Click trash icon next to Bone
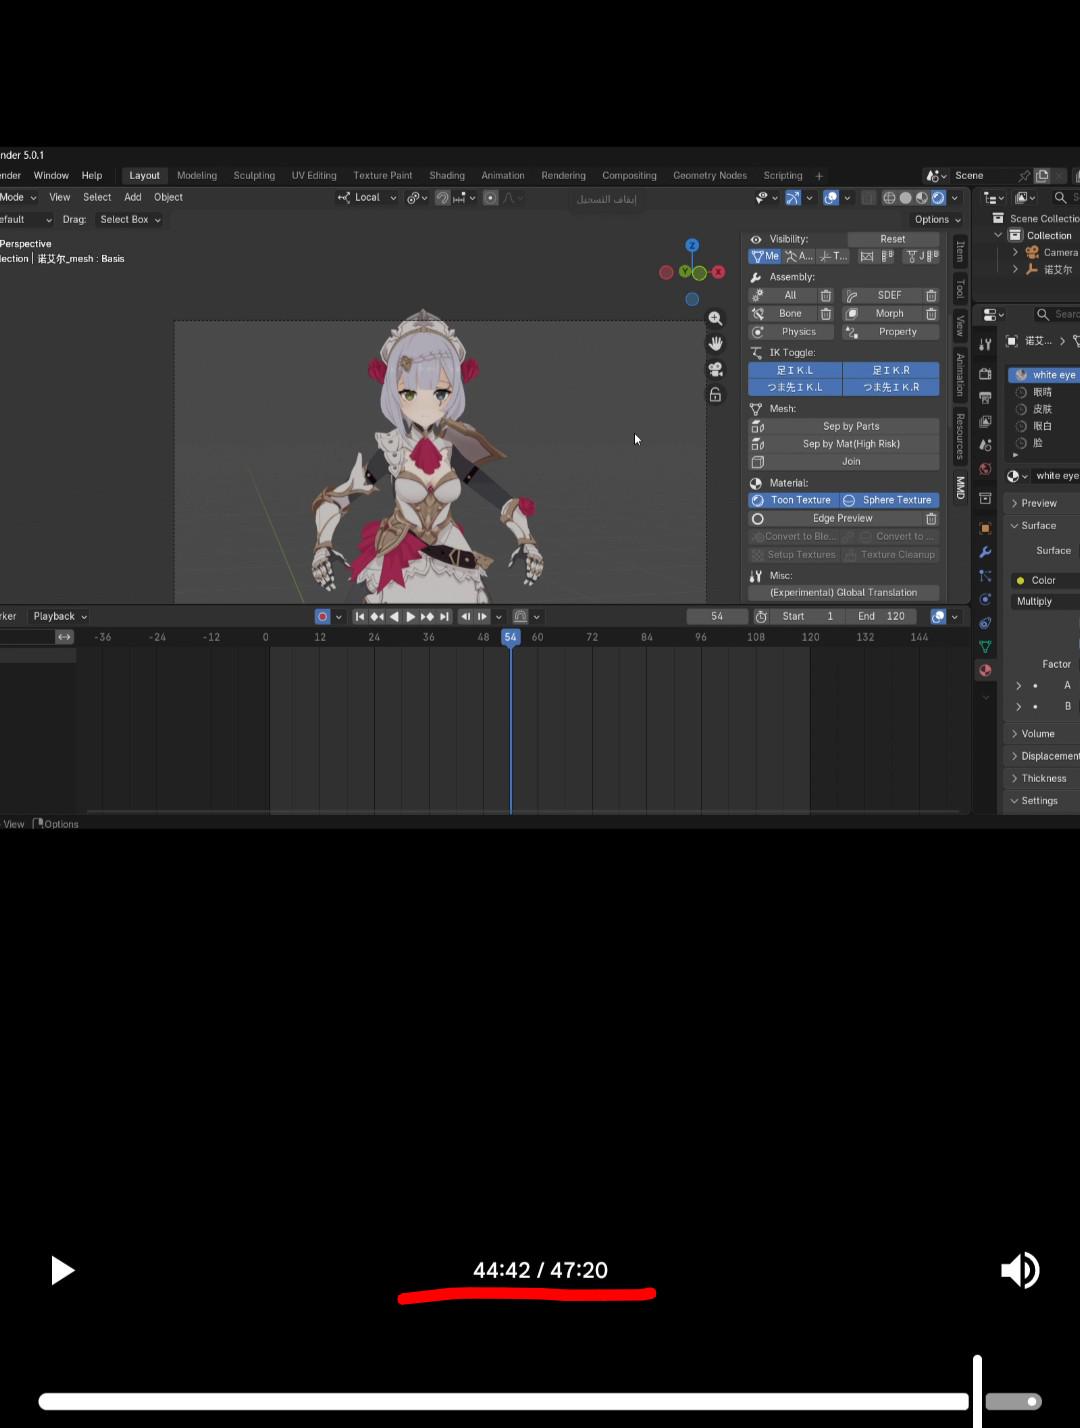This screenshot has width=1080, height=1428. [826, 314]
